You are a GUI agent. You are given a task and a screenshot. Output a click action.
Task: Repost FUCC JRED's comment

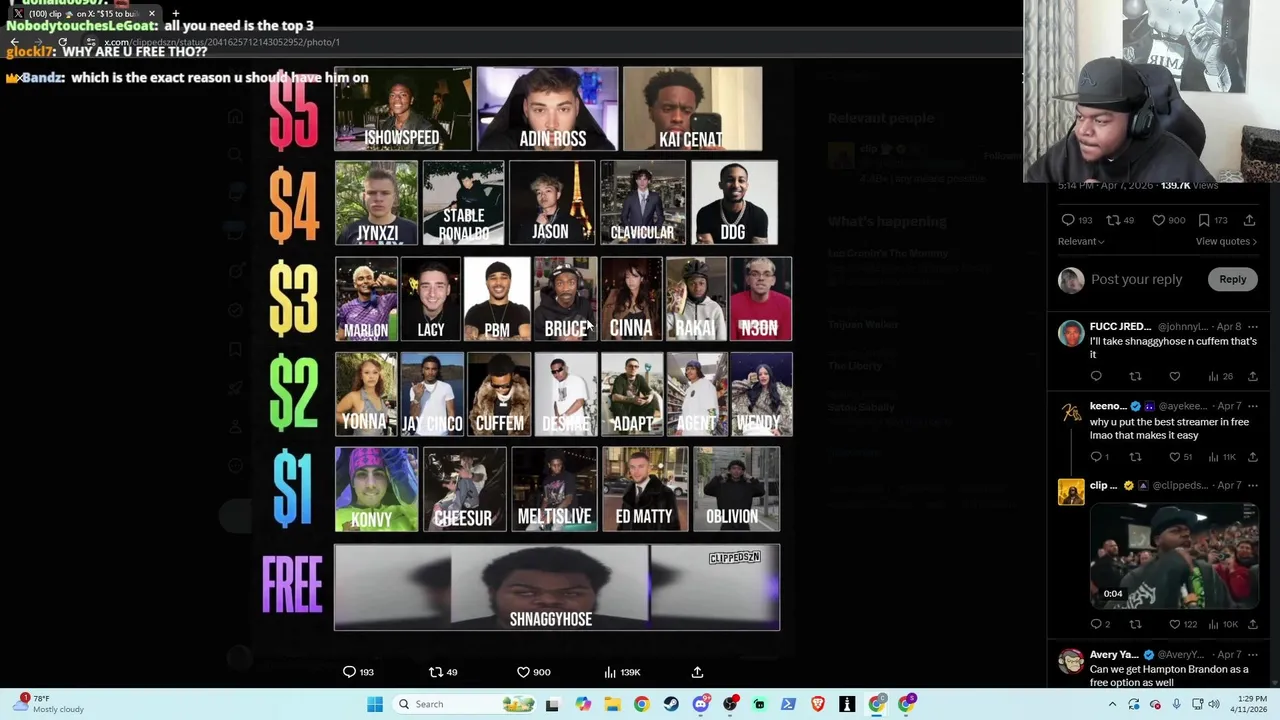[x=1135, y=376]
